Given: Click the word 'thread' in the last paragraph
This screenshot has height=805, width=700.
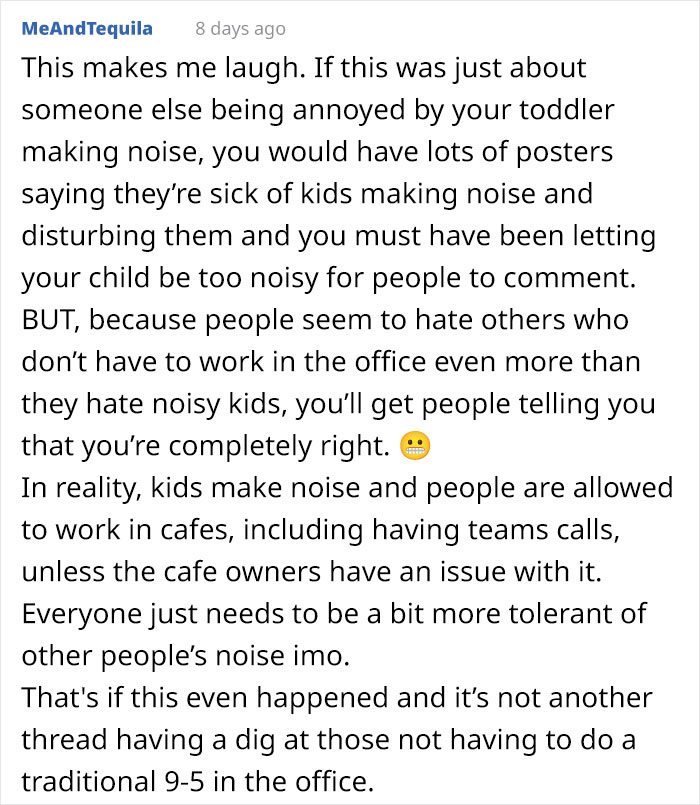Looking at the screenshot, I should tap(64, 740).
